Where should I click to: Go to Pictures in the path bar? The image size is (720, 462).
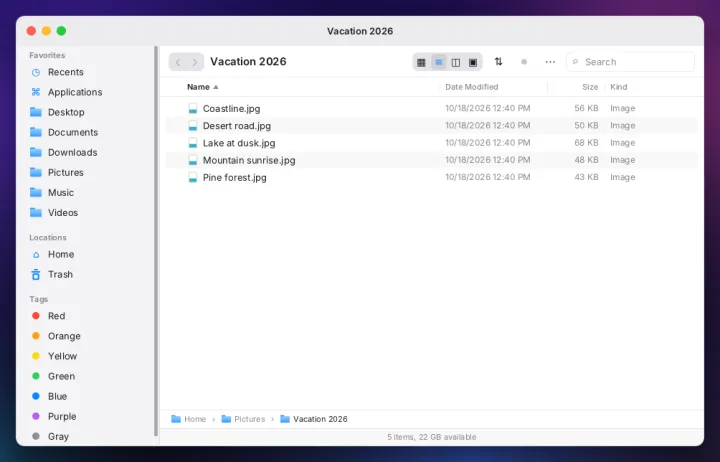[243, 419]
